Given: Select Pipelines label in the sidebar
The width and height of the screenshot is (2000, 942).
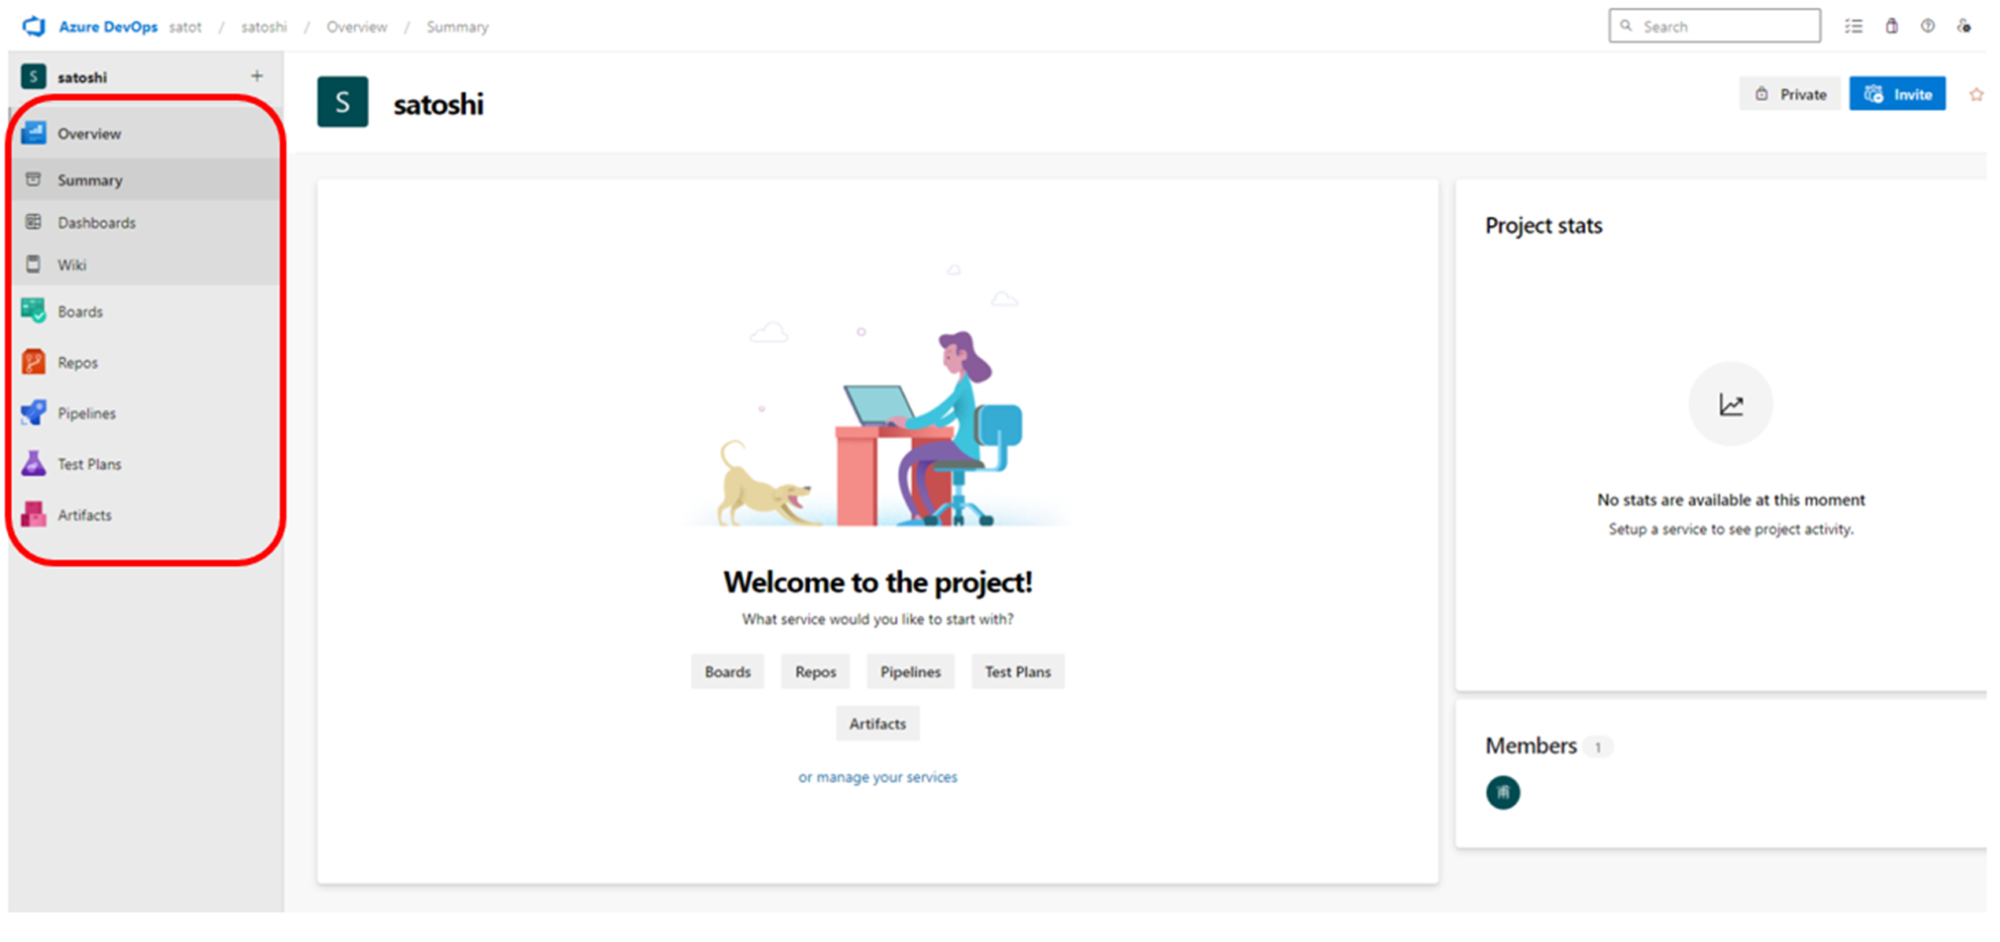Looking at the screenshot, I should click(x=86, y=413).
